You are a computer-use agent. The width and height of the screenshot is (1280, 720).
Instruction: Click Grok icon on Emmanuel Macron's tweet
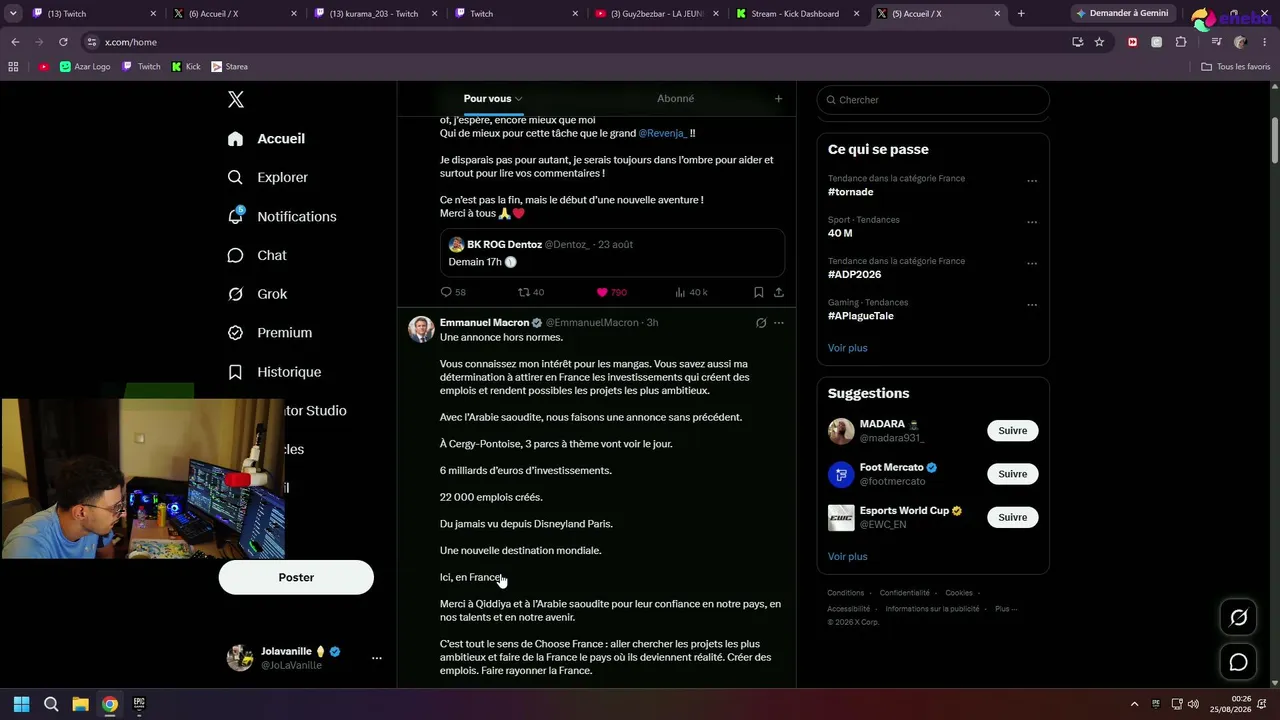(761, 323)
